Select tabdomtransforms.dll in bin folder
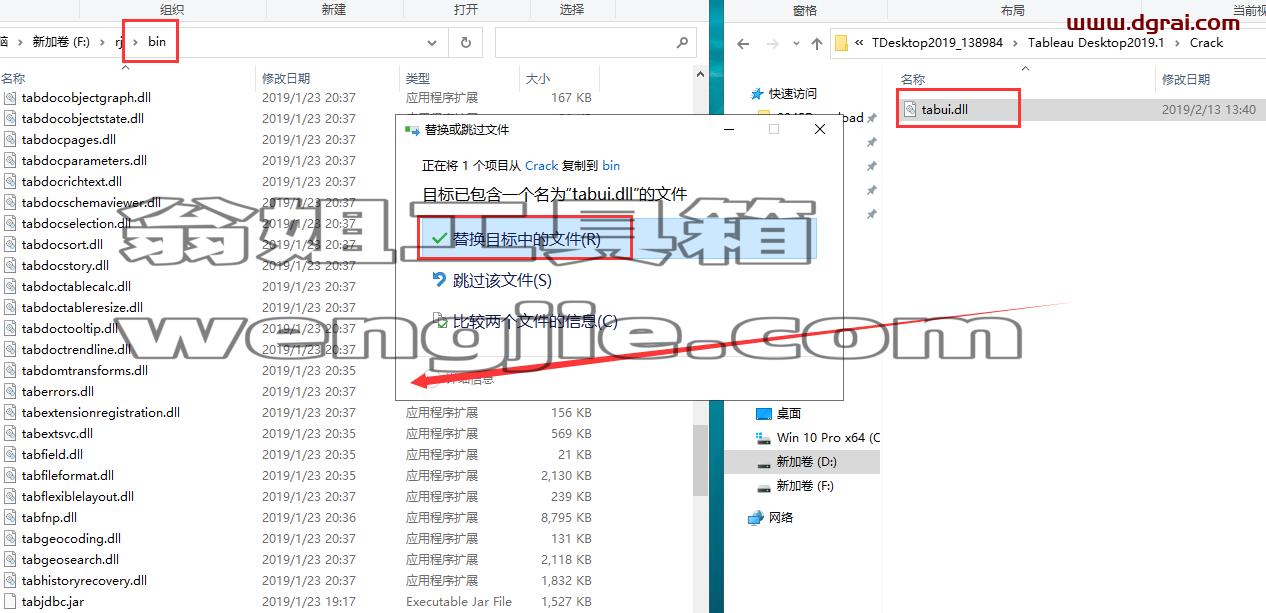The width and height of the screenshot is (1266, 613). click(x=85, y=371)
